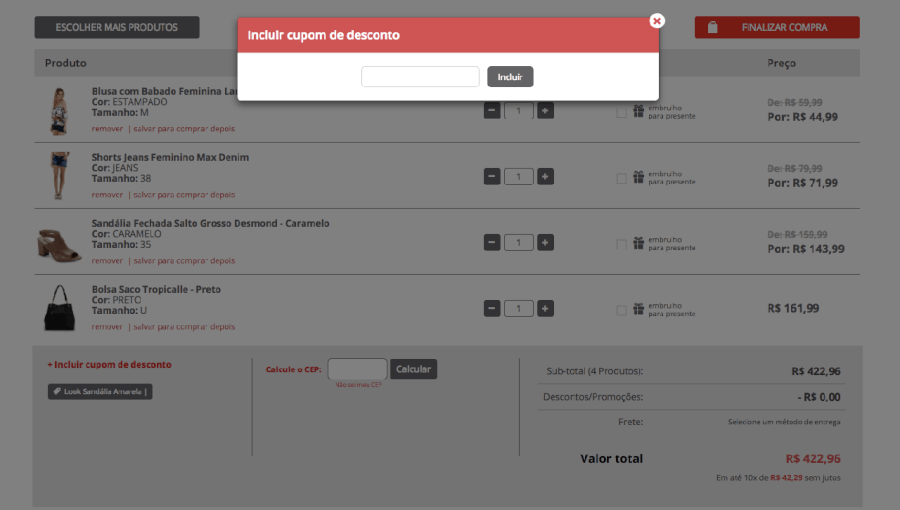Increase quantity of Blusa com Babado
The width and height of the screenshot is (900, 510).
545,111
